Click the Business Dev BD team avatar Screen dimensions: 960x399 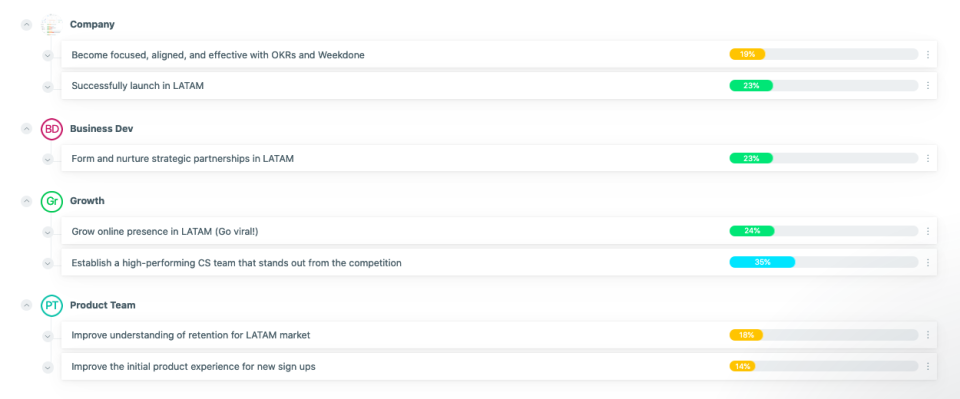(52, 129)
